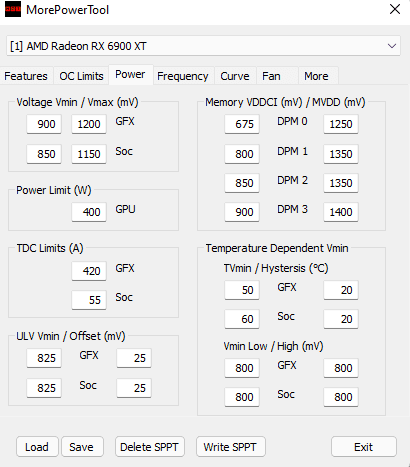Image resolution: width=410 pixels, height=467 pixels.
Task: Click the GFX TDC limit field (420)
Action: 89,271
